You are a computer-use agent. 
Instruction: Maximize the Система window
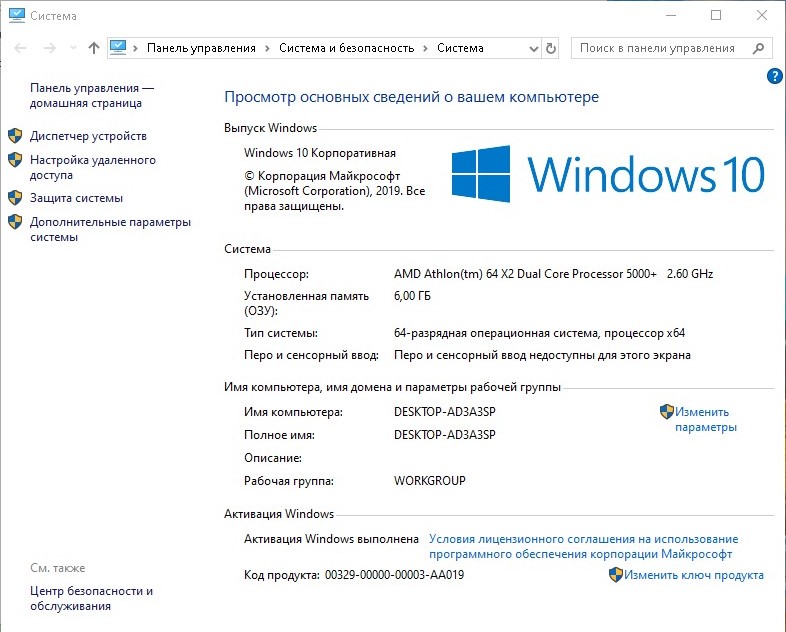(x=716, y=16)
